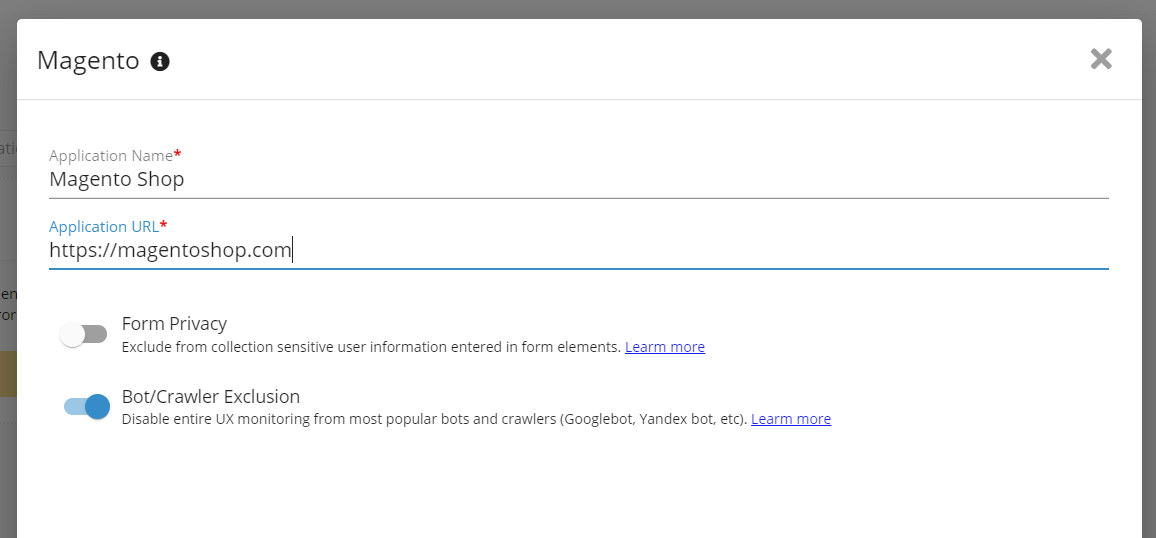Open Learn more link for Bot/Crawler Exclusion
The height and width of the screenshot is (538, 1156).
point(791,419)
